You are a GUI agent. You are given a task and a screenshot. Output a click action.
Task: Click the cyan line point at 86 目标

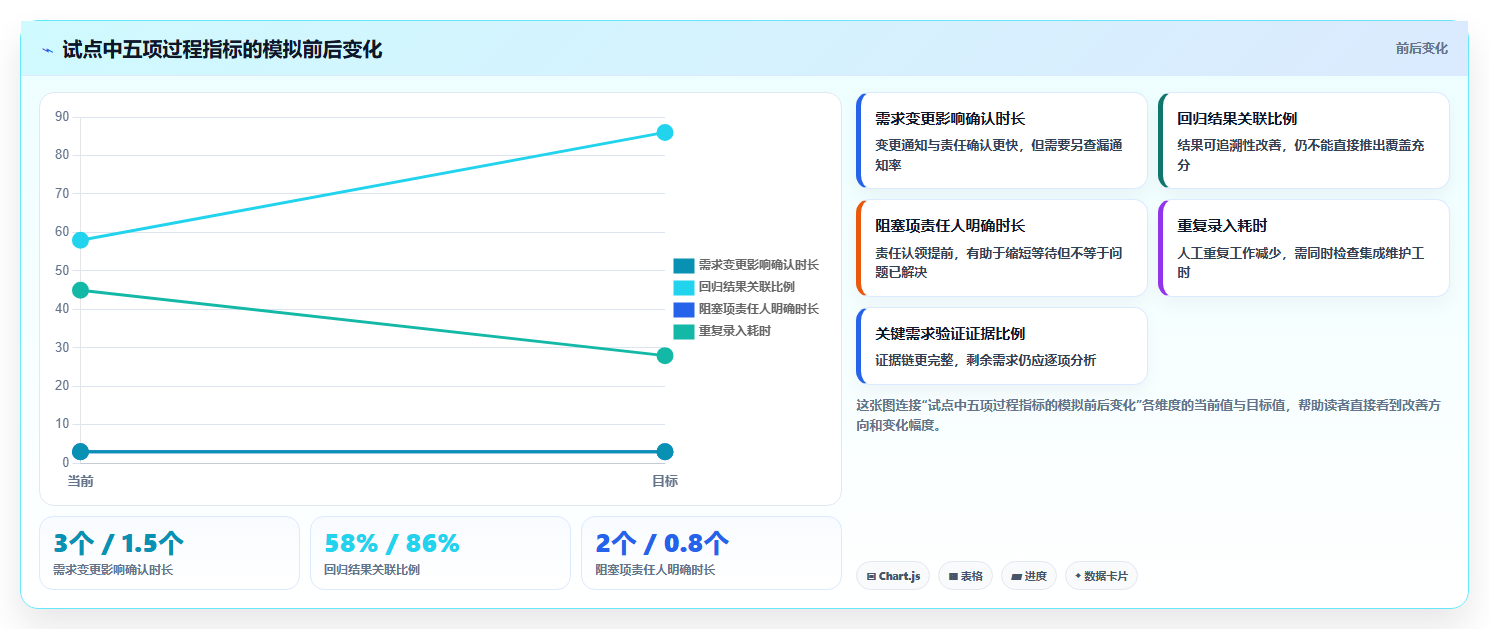coord(665,132)
